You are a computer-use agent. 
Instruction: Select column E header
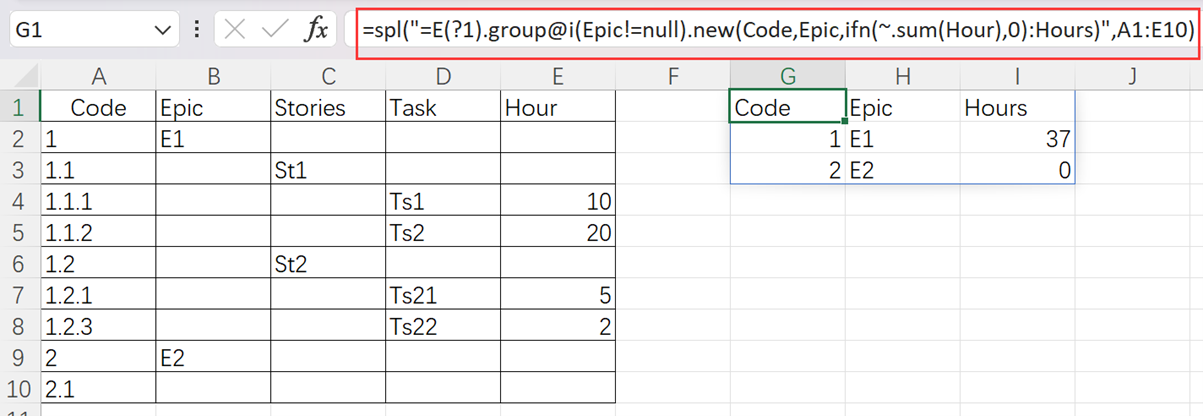pyautogui.click(x=557, y=75)
